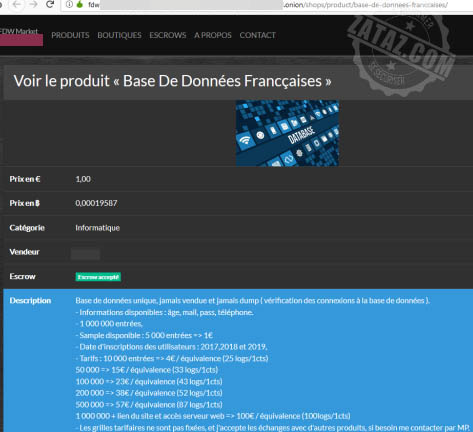Open the A PROPOS menu
Screen dimensions: 473x432
tap(213, 35)
